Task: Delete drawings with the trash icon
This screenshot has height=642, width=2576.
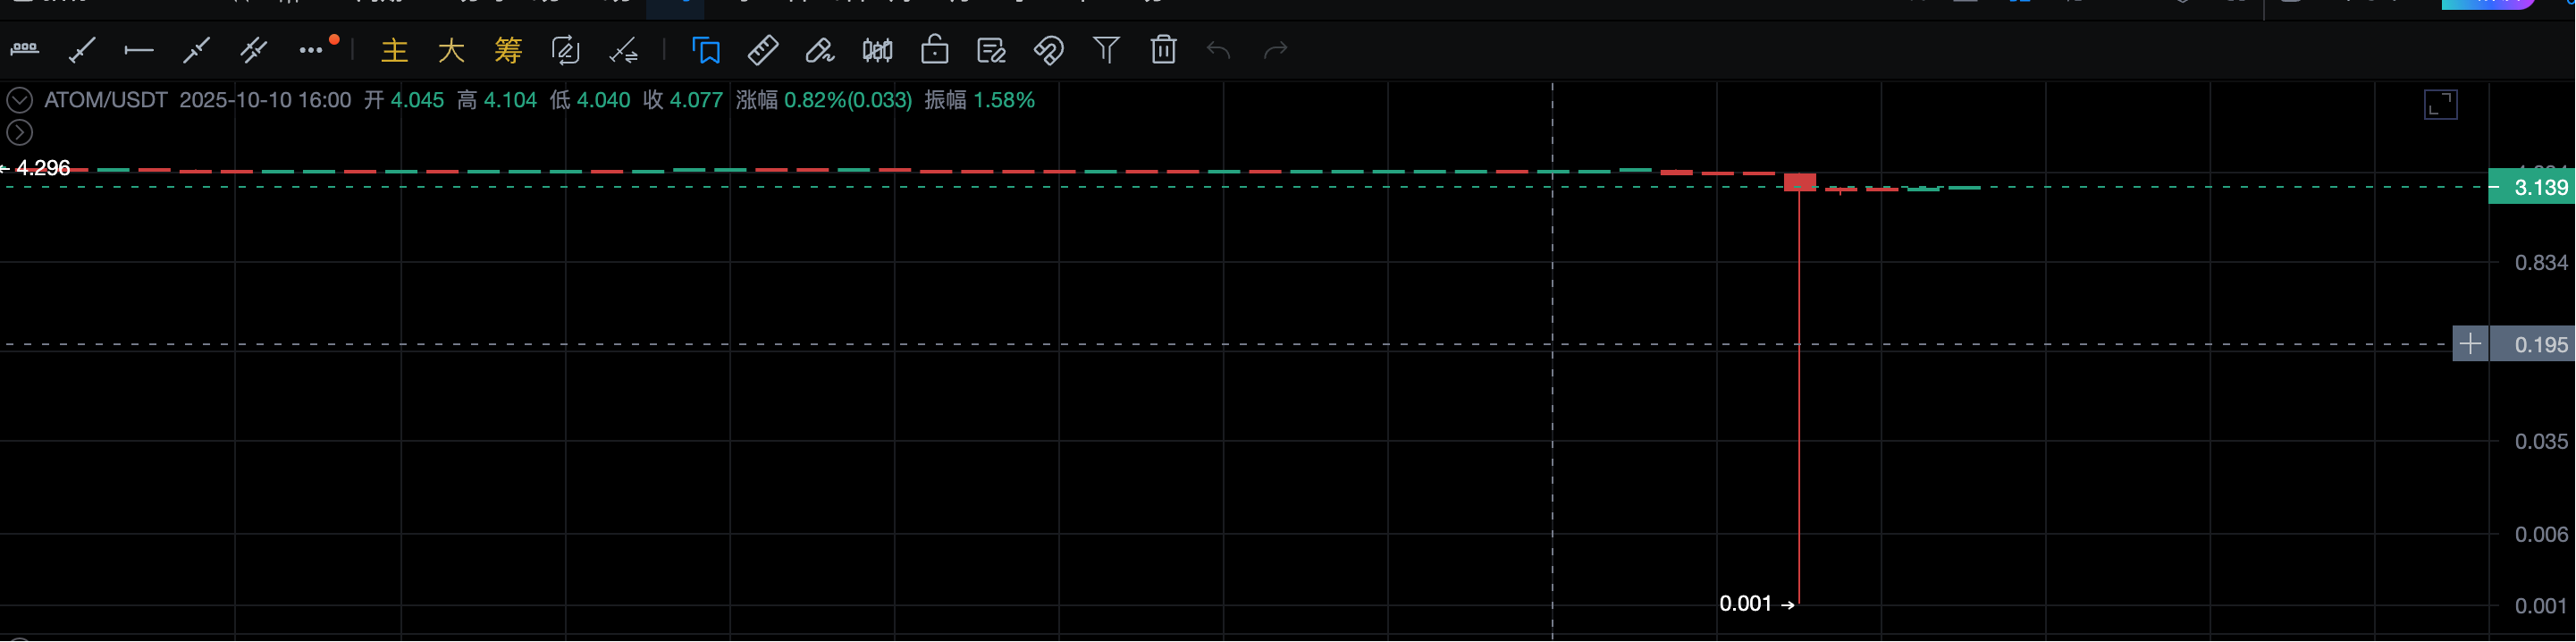Action: click(x=1163, y=50)
